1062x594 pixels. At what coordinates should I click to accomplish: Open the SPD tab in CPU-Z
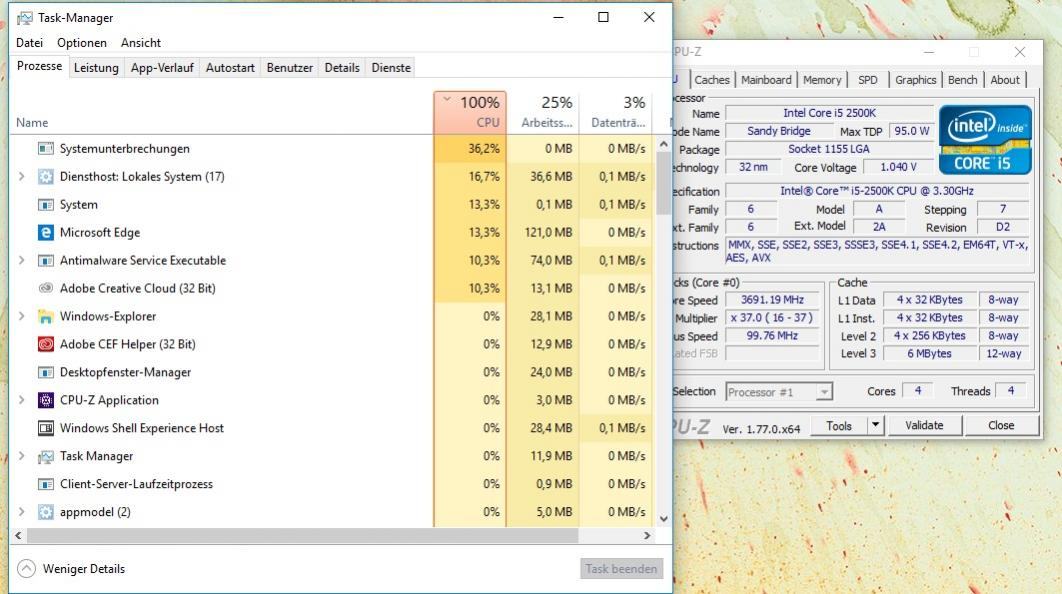[868, 80]
